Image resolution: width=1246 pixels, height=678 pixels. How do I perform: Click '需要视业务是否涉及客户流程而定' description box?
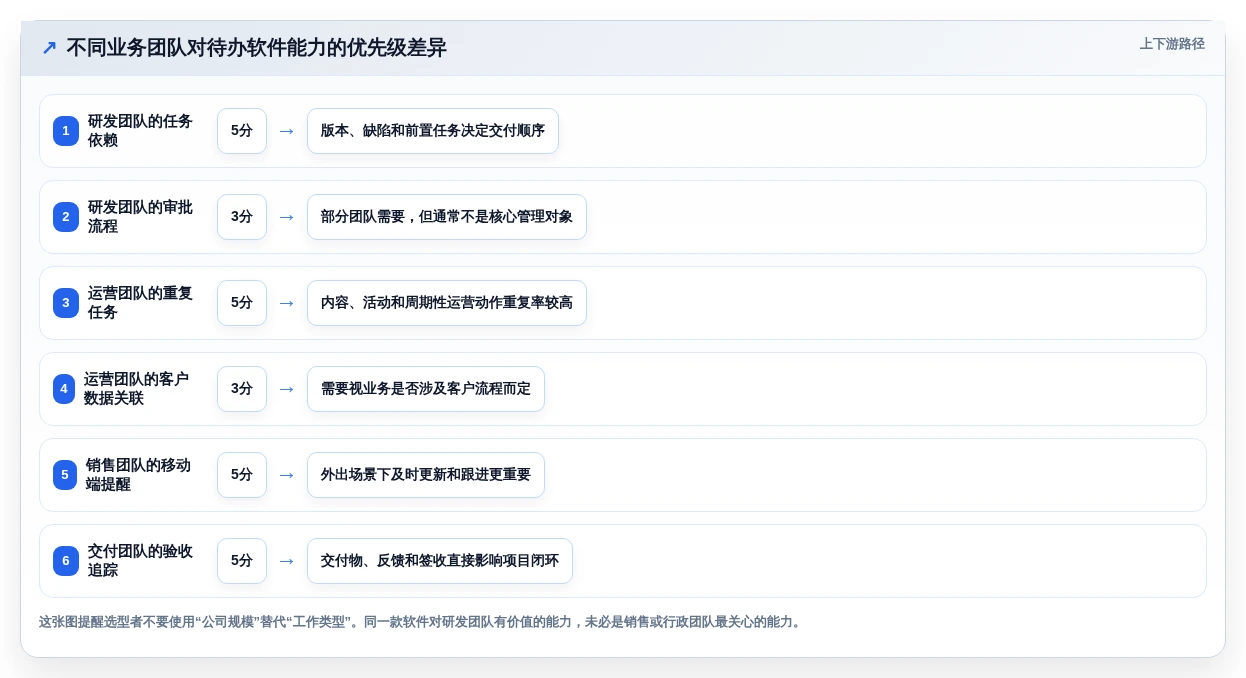(x=426, y=389)
